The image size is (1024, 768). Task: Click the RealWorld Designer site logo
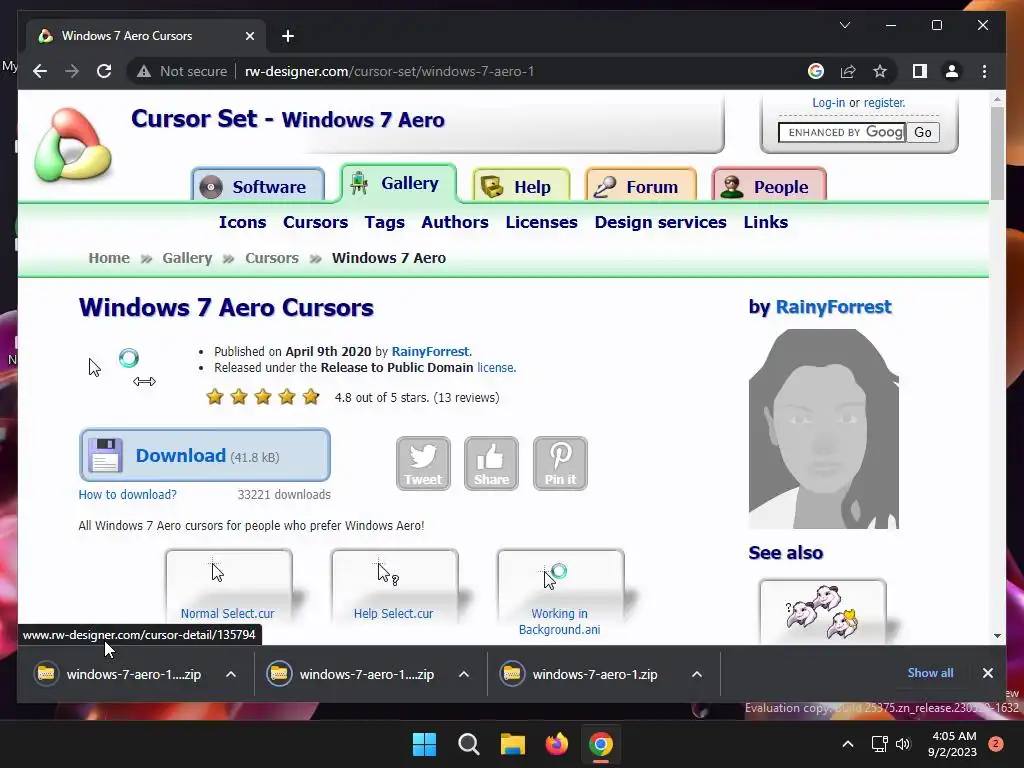click(72, 145)
